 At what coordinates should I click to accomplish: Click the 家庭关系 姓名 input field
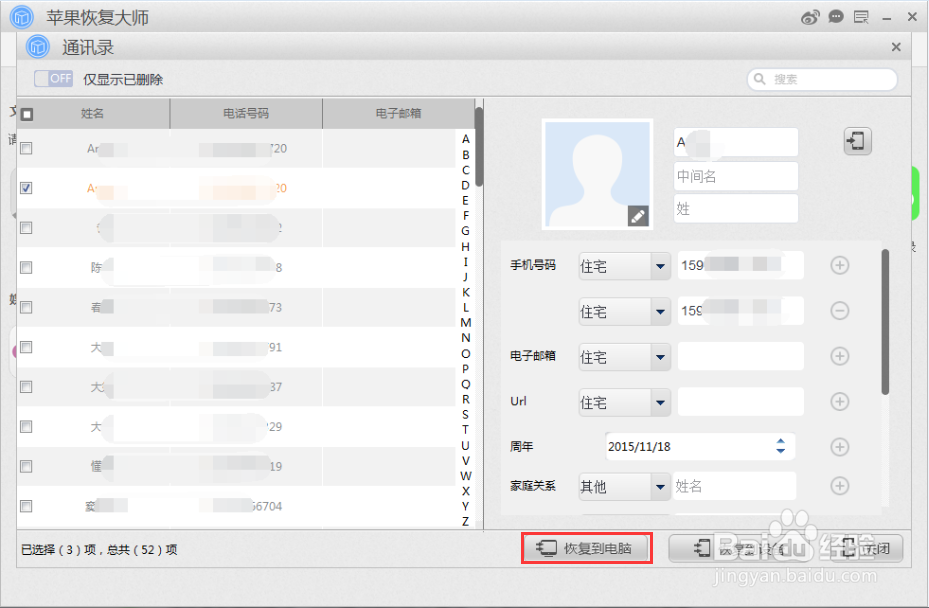734,487
